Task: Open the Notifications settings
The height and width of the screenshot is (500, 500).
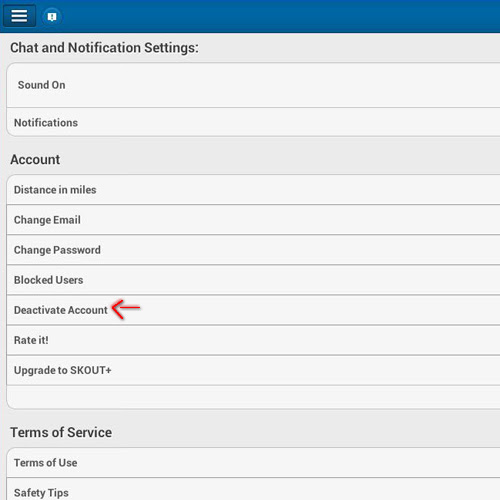Action: pos(253,122)
